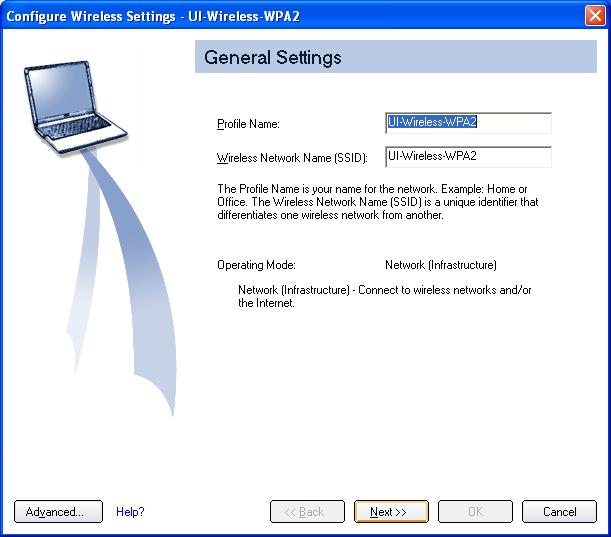Click the Profile Name text field
Screen dimensions: 611x537
468,123
